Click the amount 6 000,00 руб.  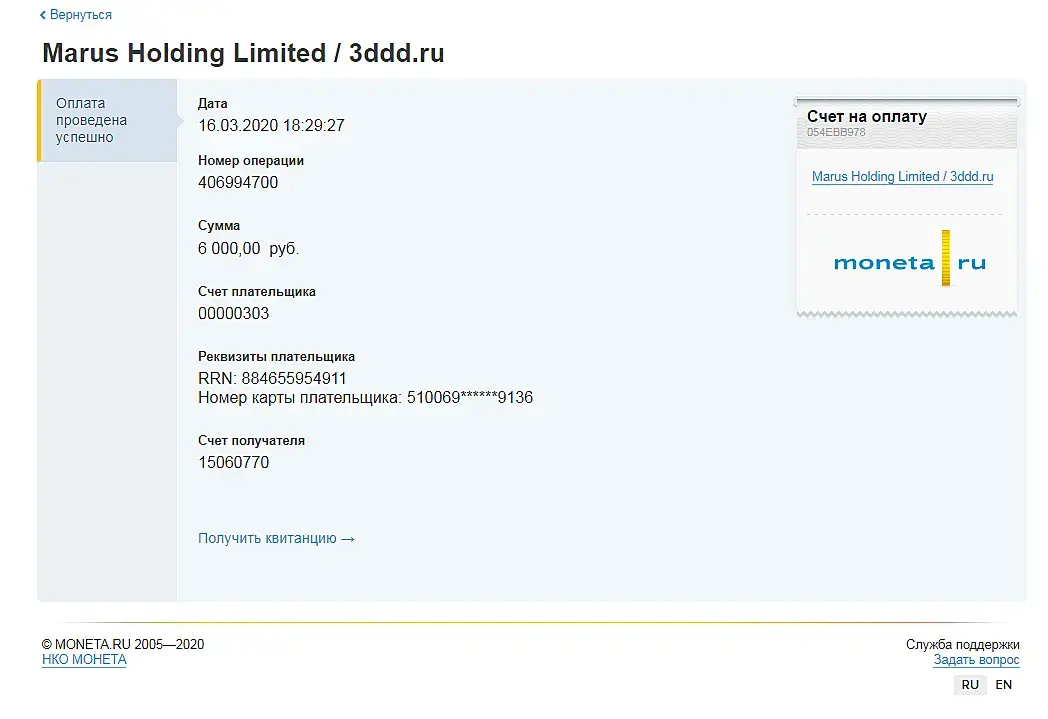(248, 248)
